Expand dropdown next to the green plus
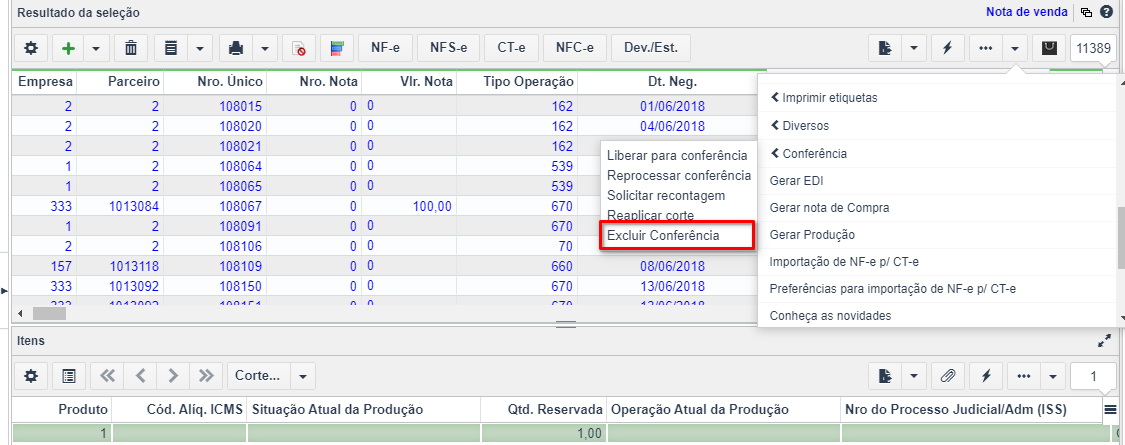Image resolution: width=1125 pixels, height=445 pixels. (95, 48)
